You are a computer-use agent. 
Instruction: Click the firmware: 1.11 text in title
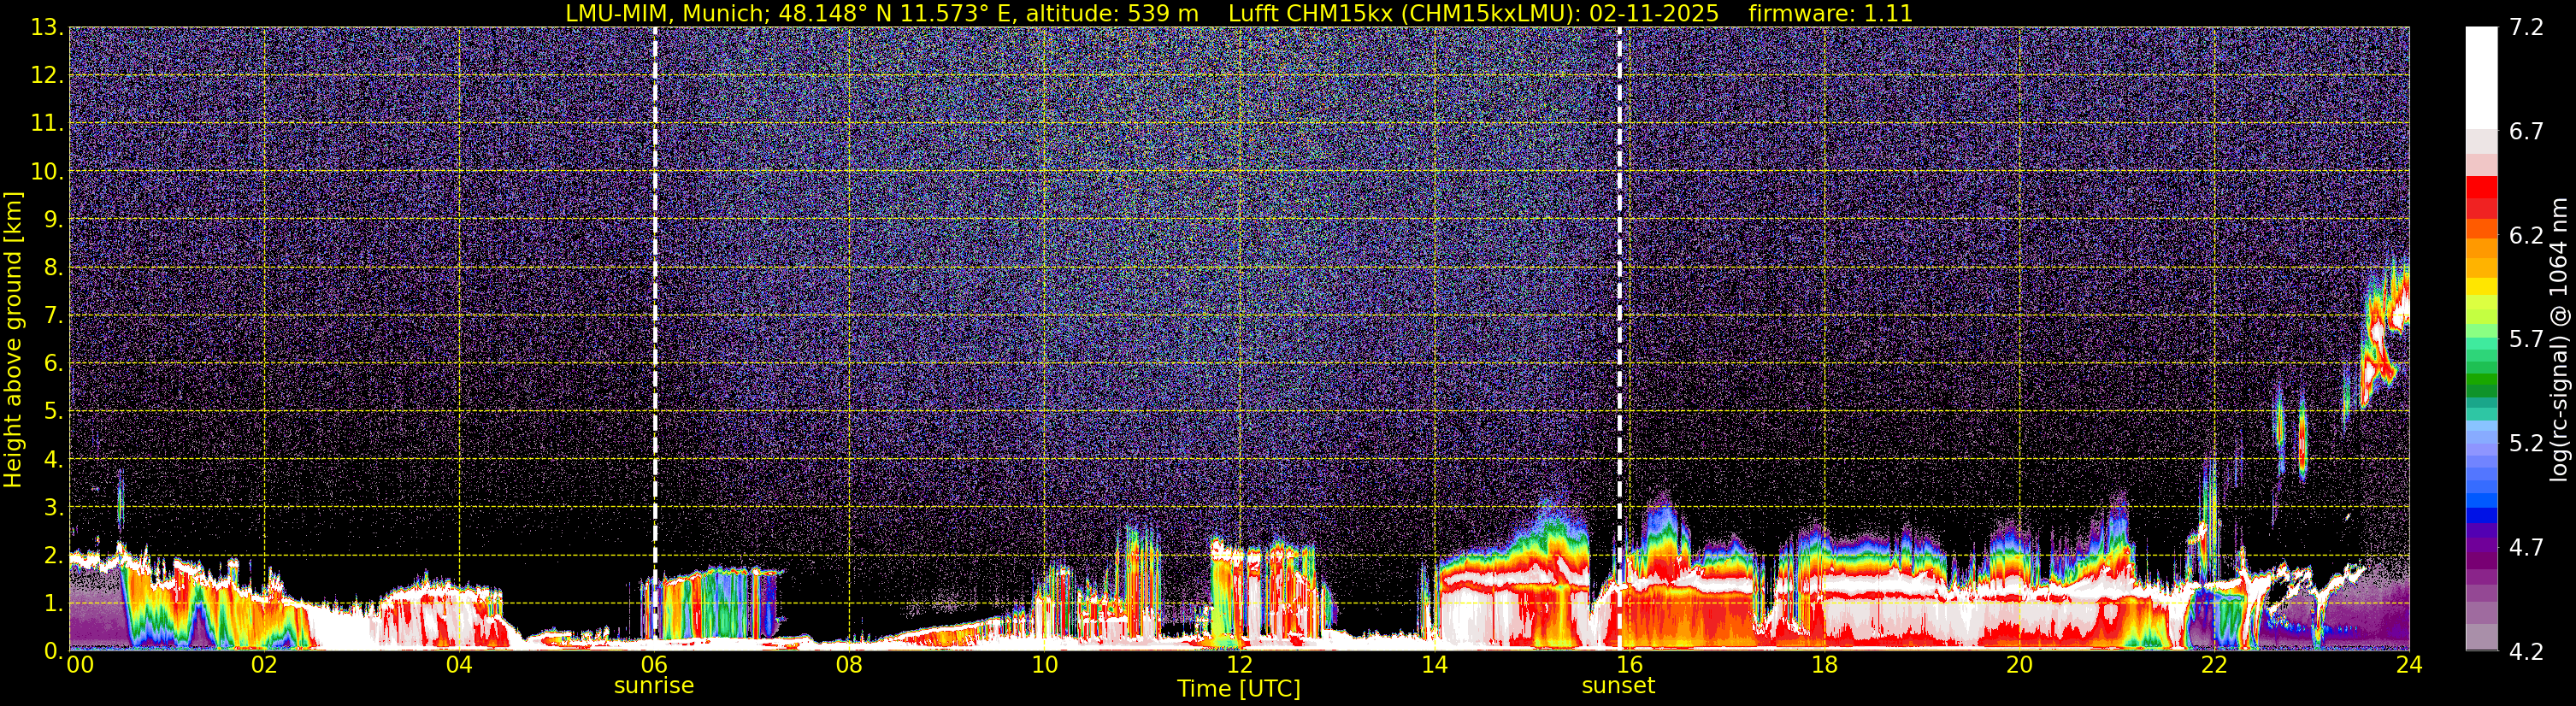coord(1830,13)
